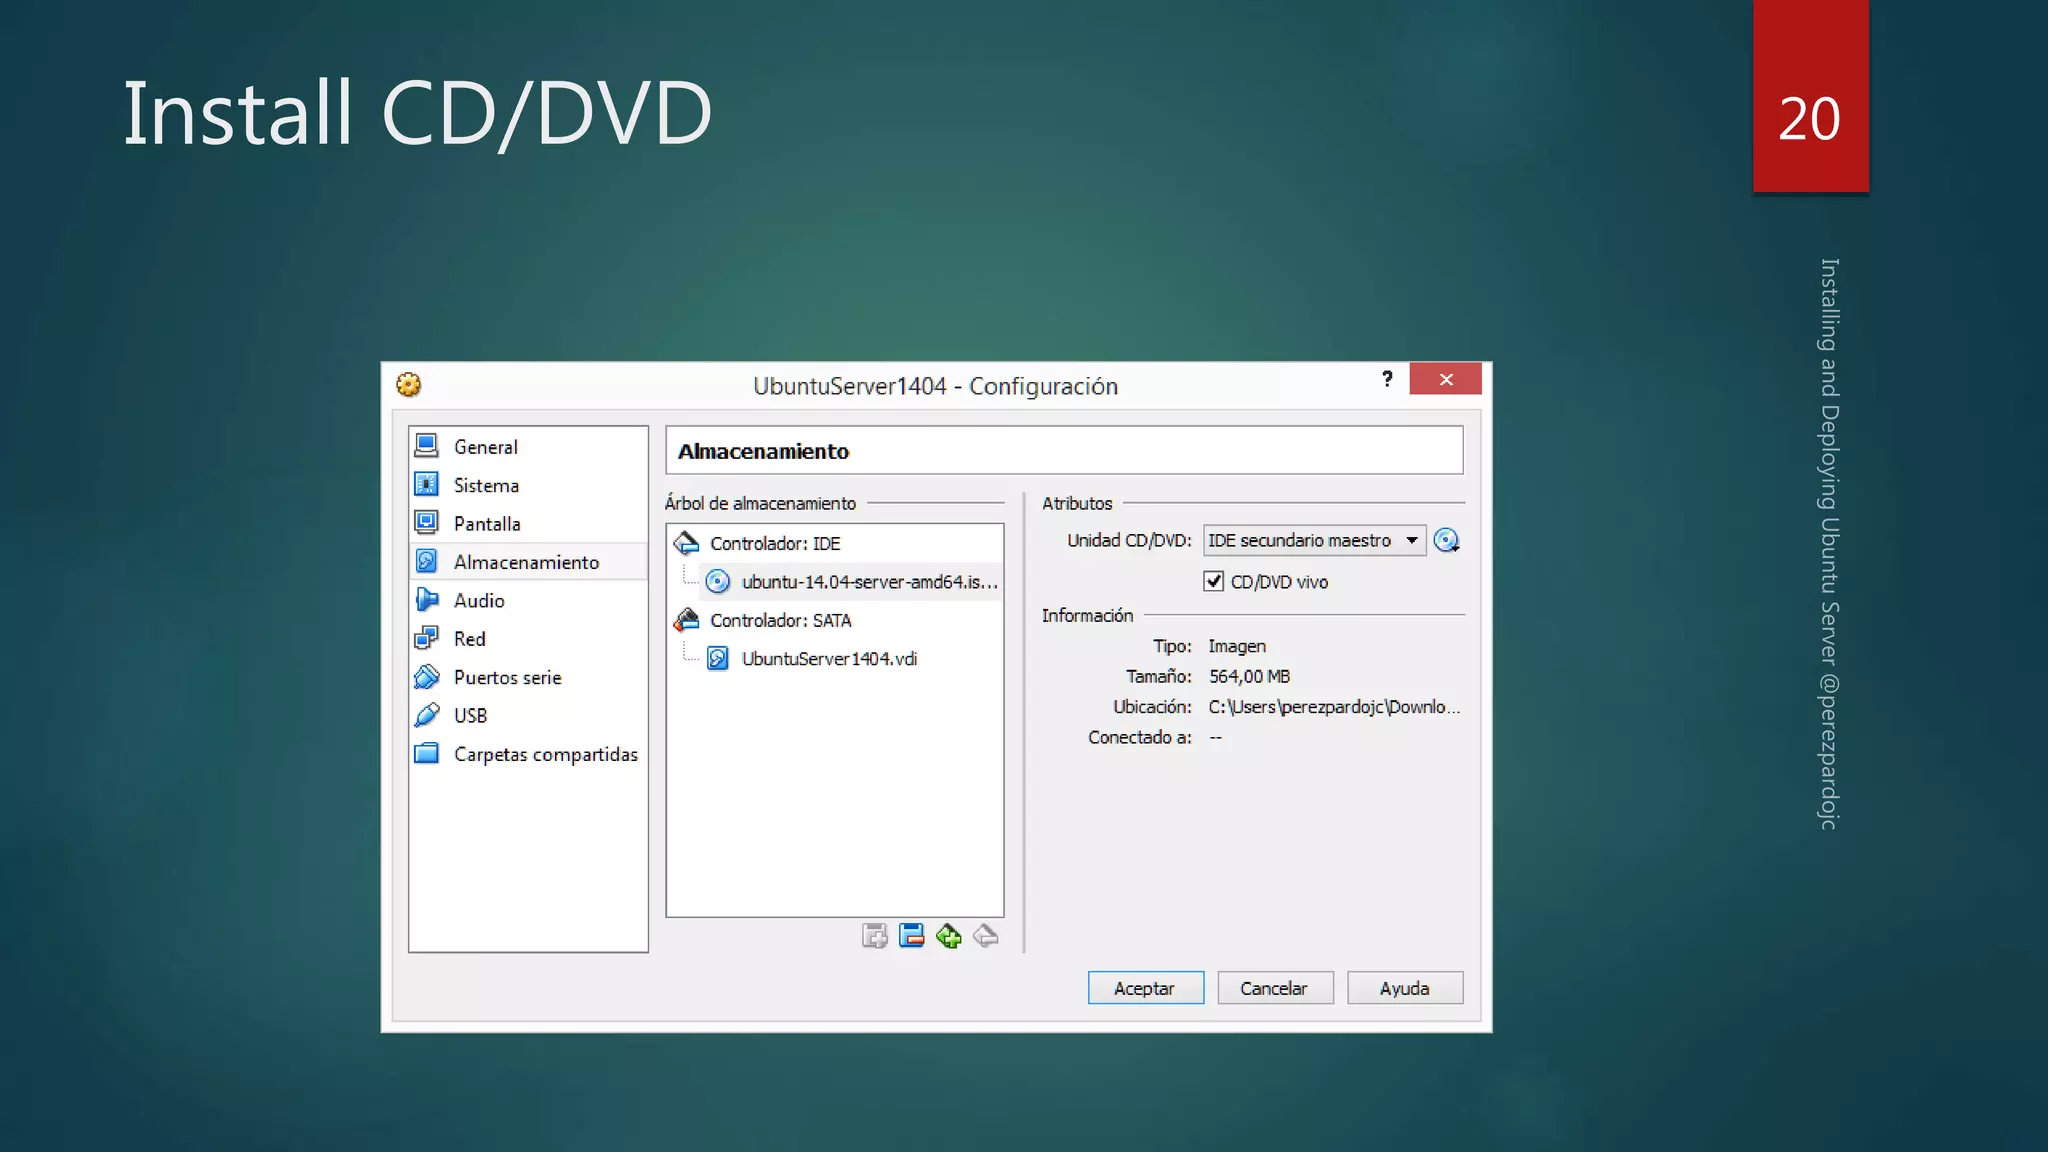2048x1152 pixels.
Task: Switch to the Sistema settings section
Action: click(x=486, y=486)
